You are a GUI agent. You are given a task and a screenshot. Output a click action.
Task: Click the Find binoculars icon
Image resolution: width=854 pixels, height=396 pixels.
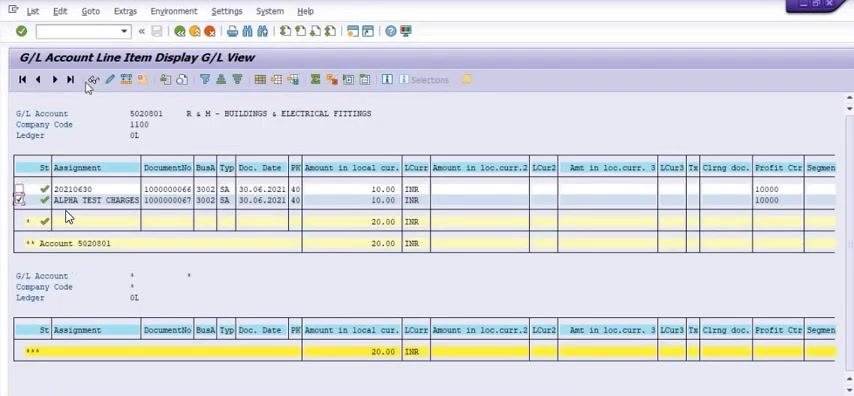pos(248,32)
